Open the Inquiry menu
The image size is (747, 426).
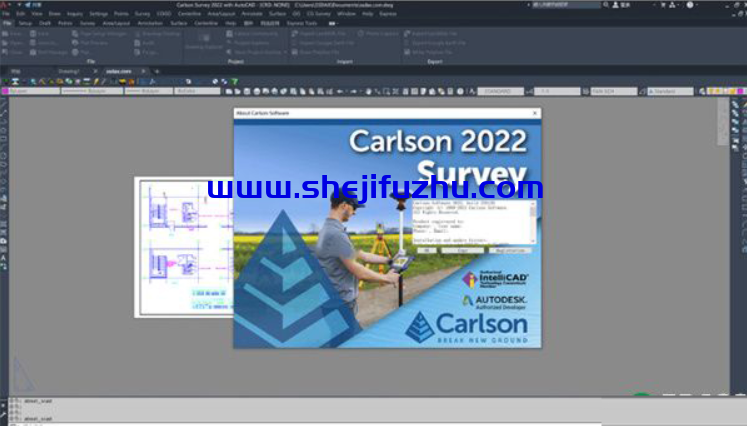(75, 14)
